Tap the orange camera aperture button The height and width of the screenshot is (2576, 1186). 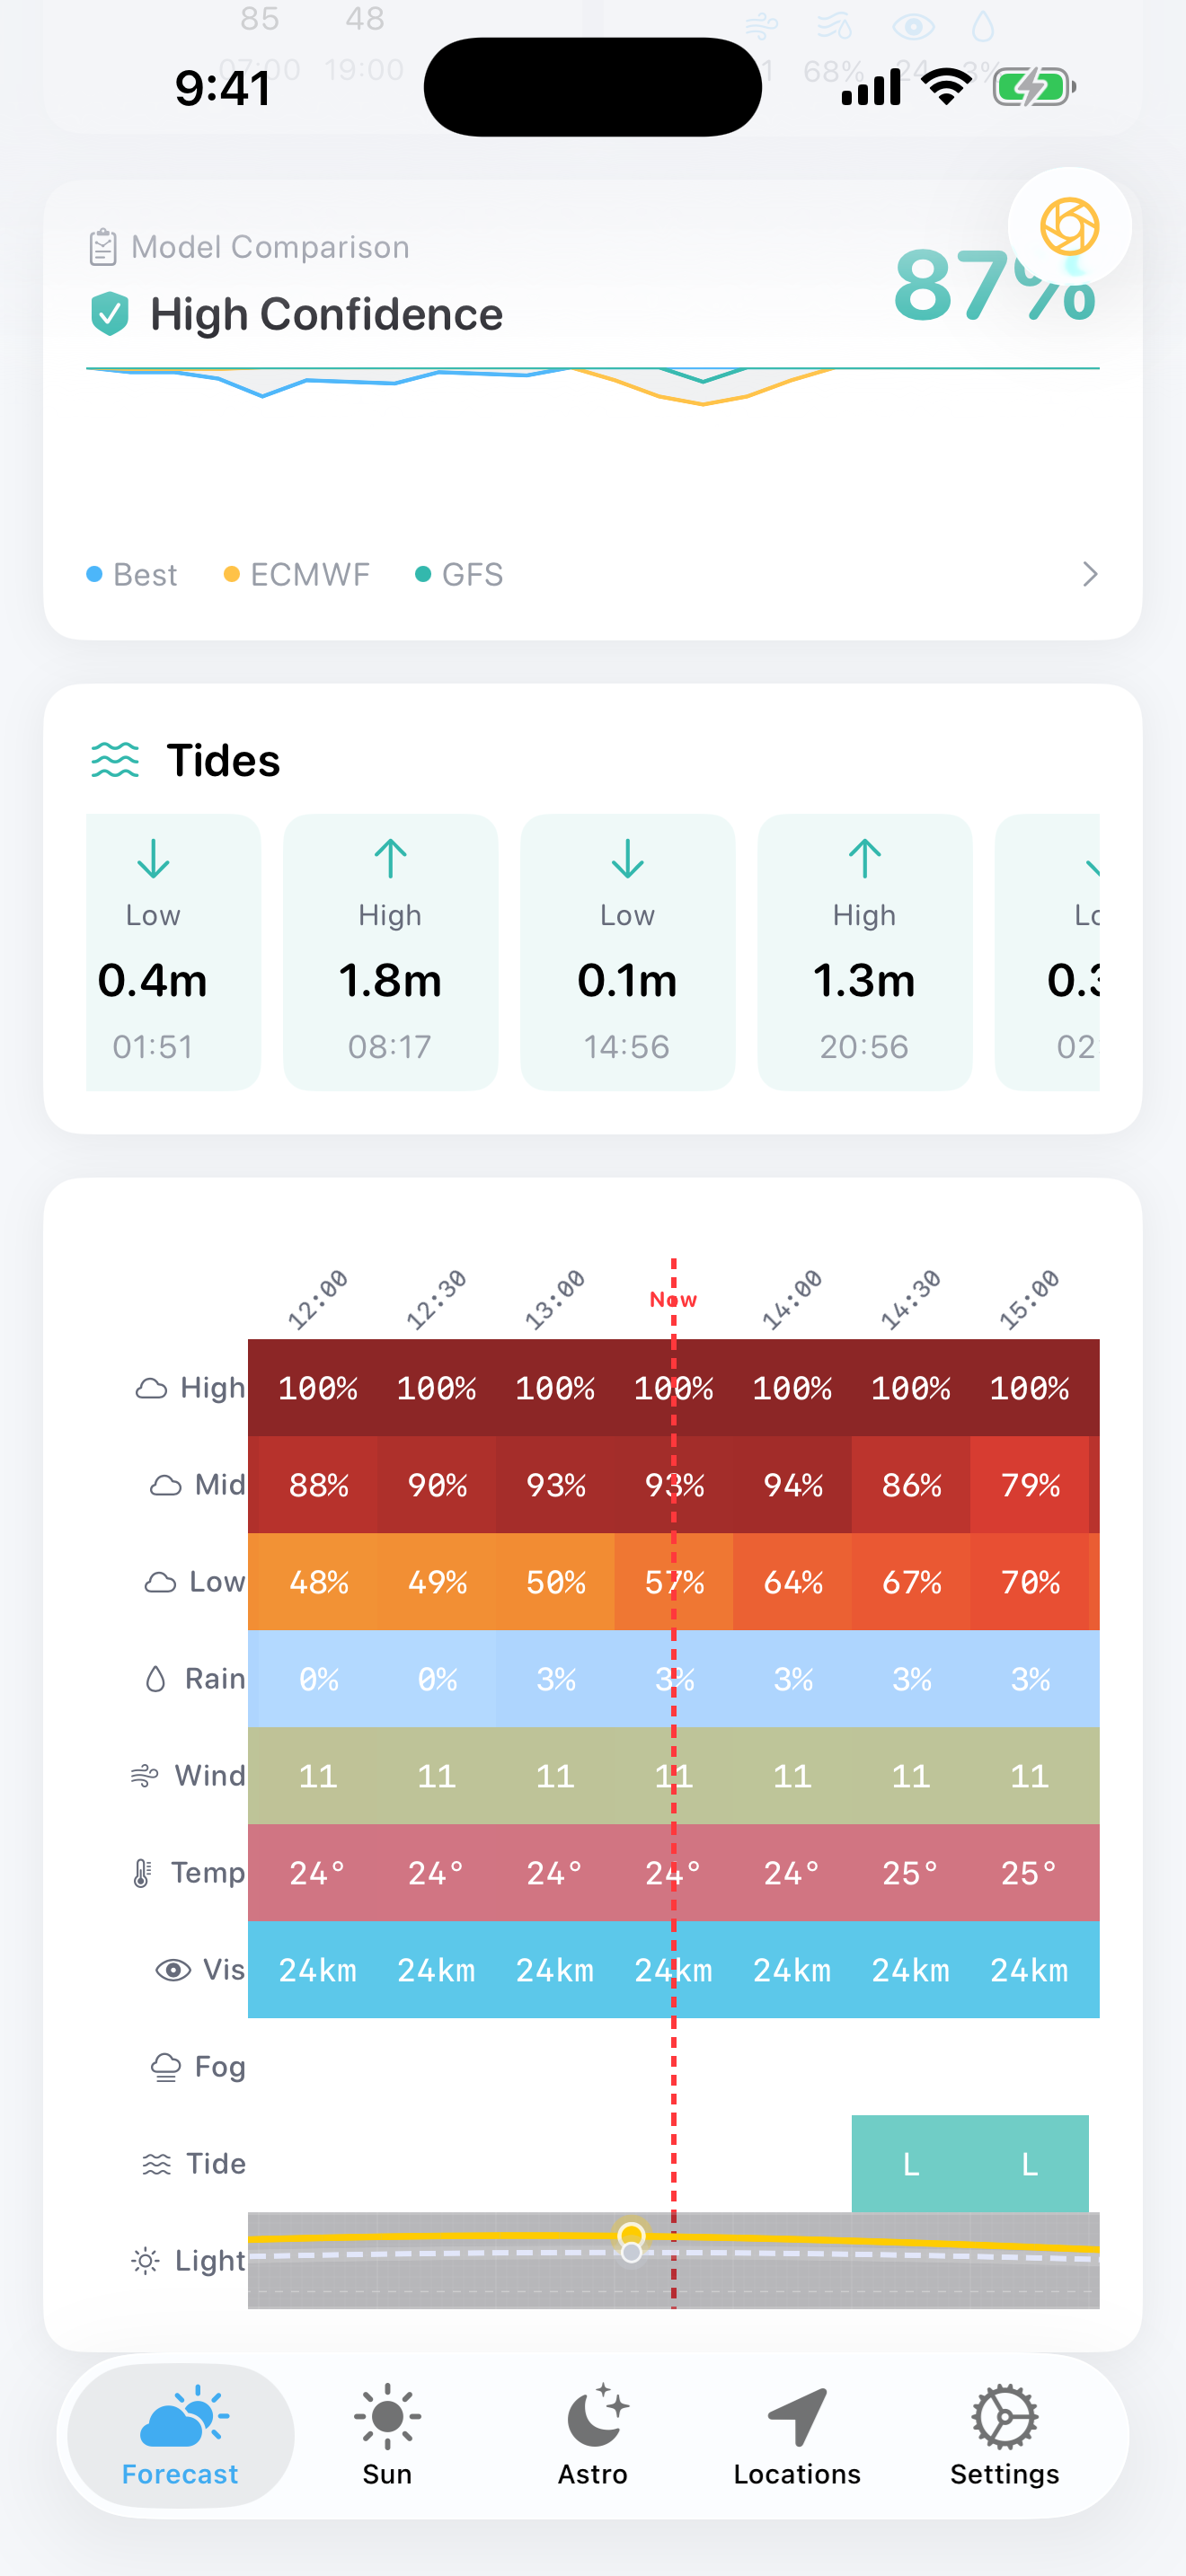[x=1069, y=226]
